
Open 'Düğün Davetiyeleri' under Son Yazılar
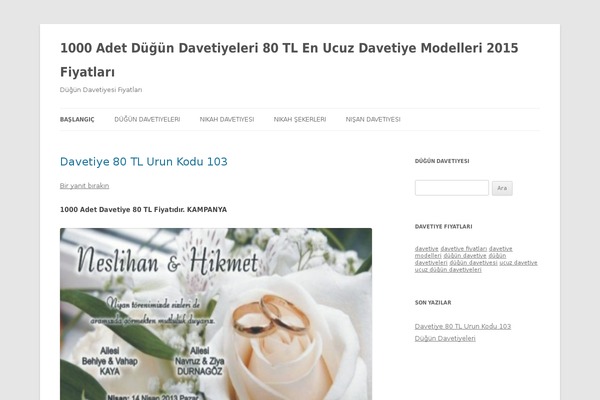point(445,338)
